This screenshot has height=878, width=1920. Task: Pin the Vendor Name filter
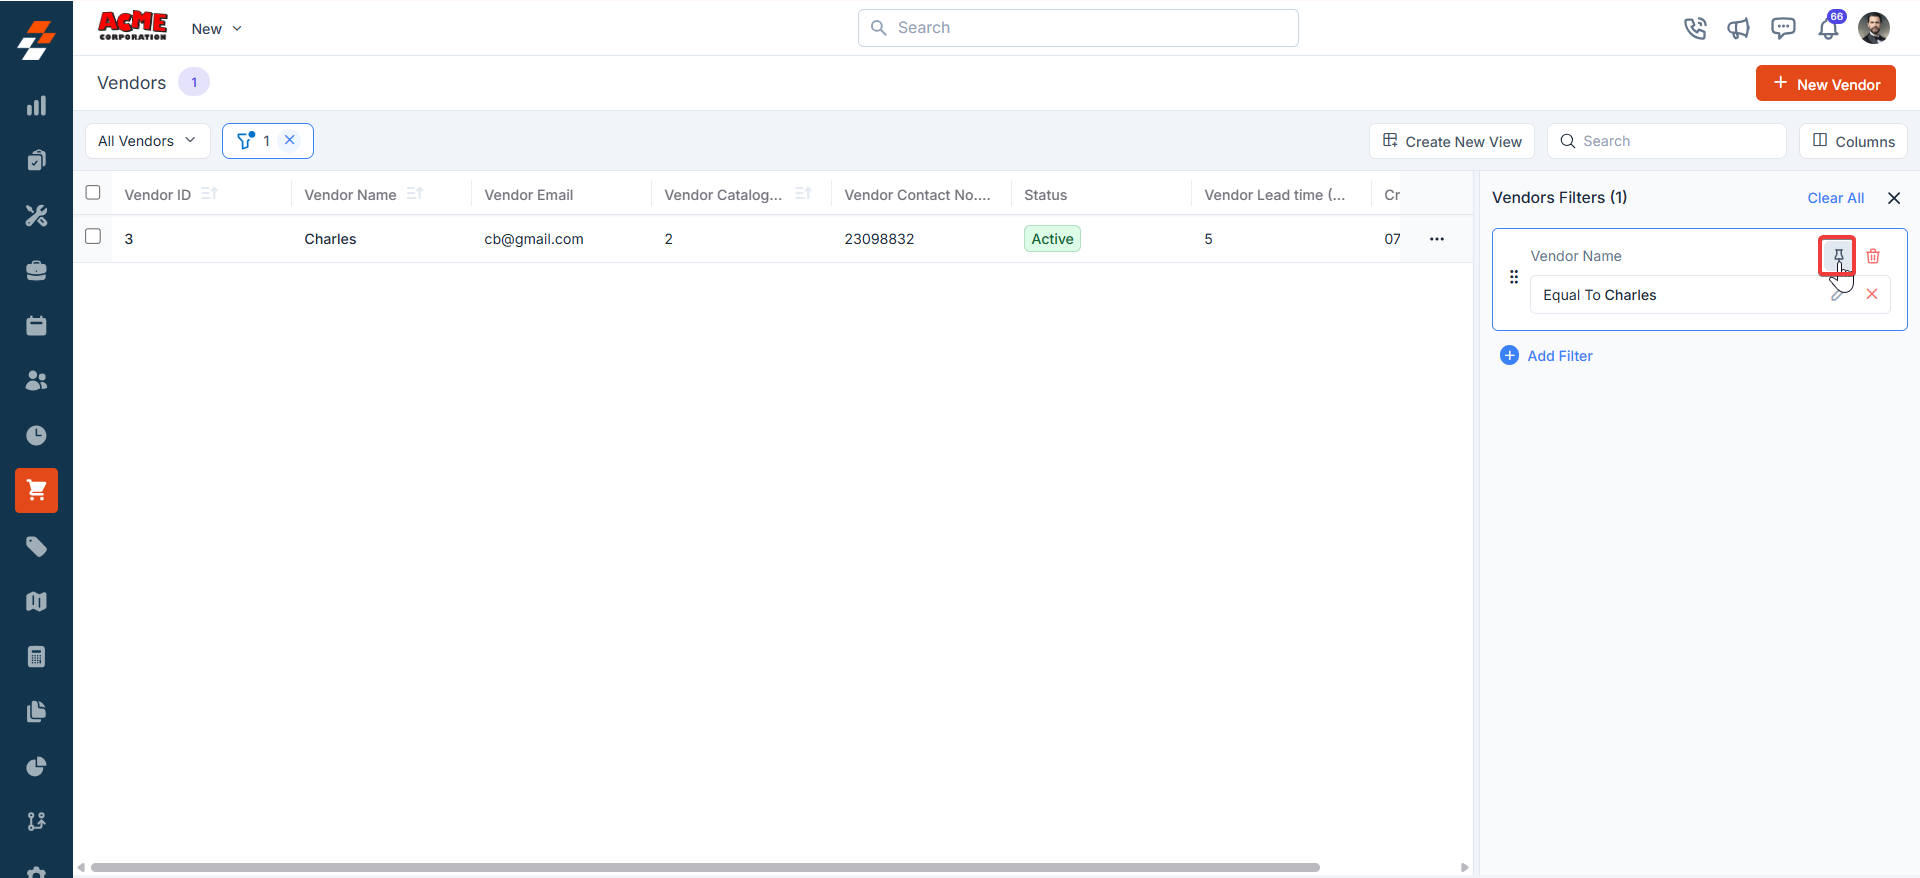1838,256
